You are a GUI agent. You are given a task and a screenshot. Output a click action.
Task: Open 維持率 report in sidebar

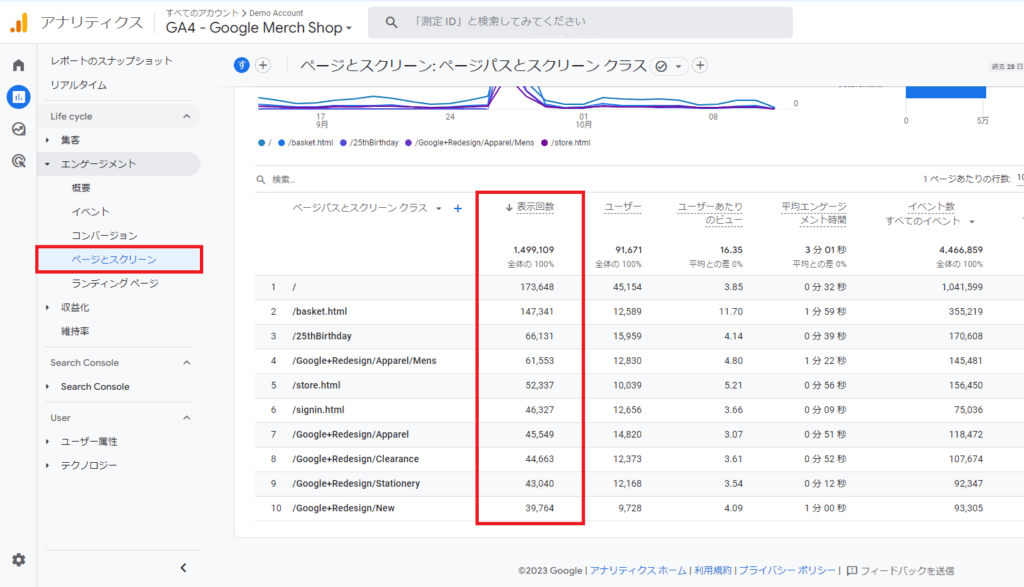[x=75, y=332]
